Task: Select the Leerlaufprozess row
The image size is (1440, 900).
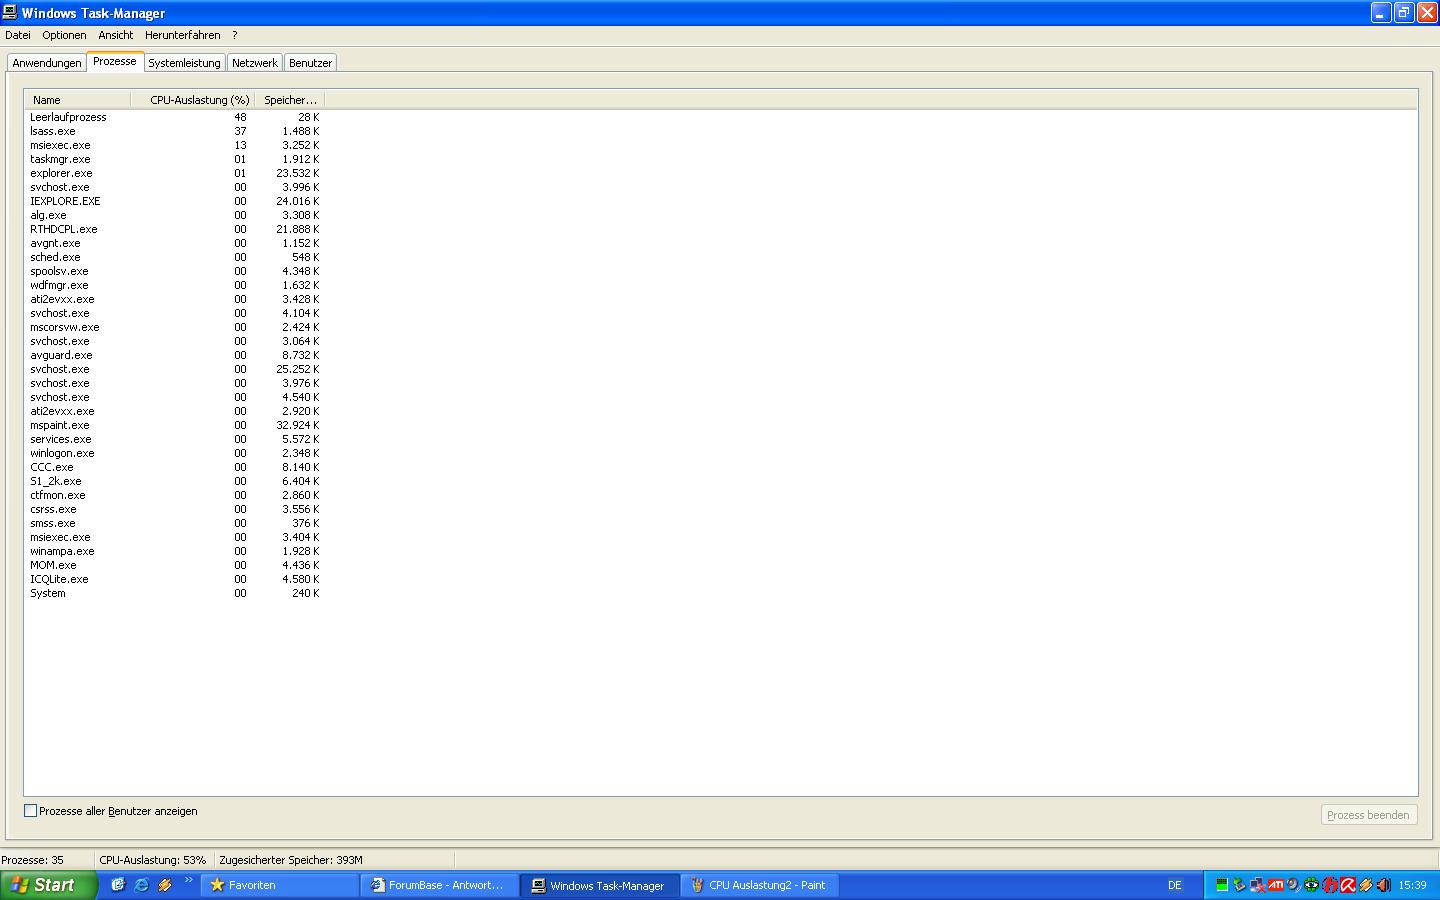Action: click(175, 117)
